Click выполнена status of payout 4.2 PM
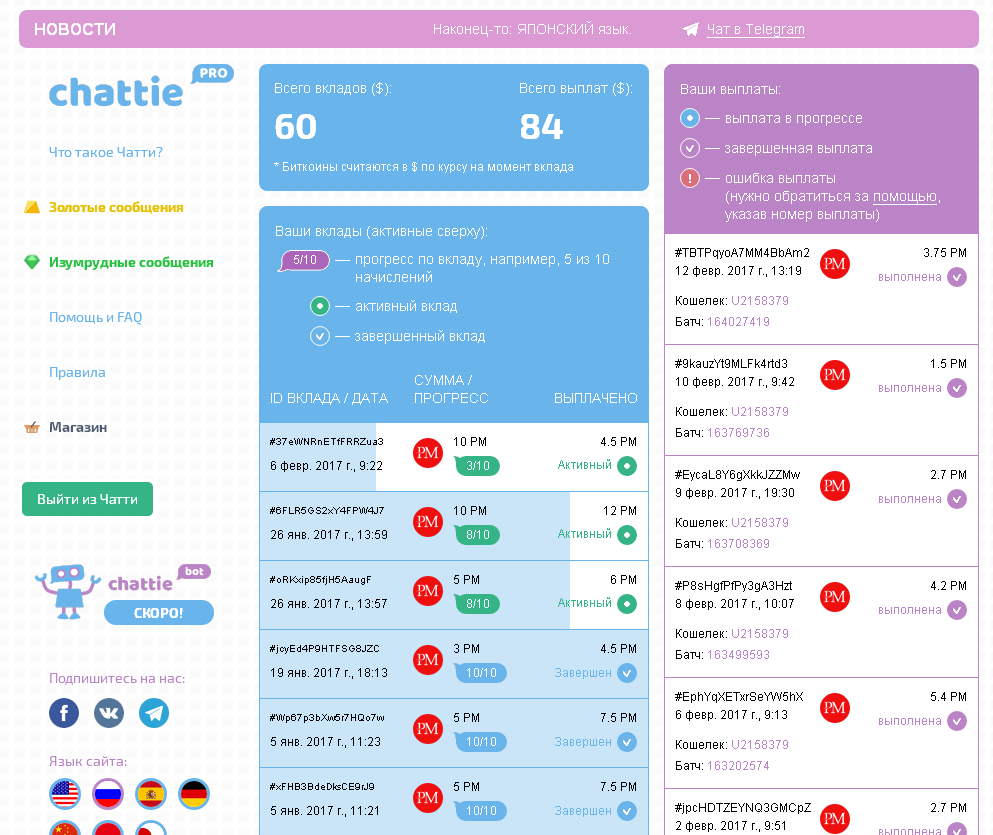 (909, 610)
